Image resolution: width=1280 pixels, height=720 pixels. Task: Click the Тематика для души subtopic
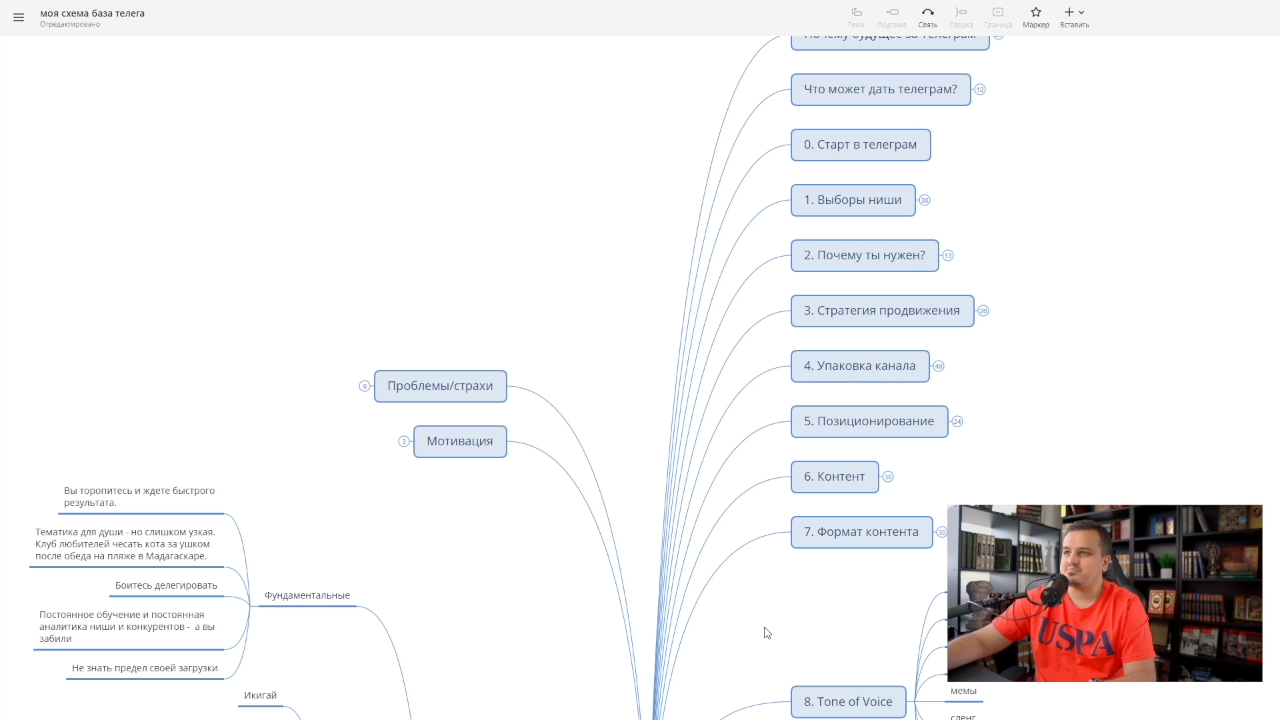pos(125,544)
